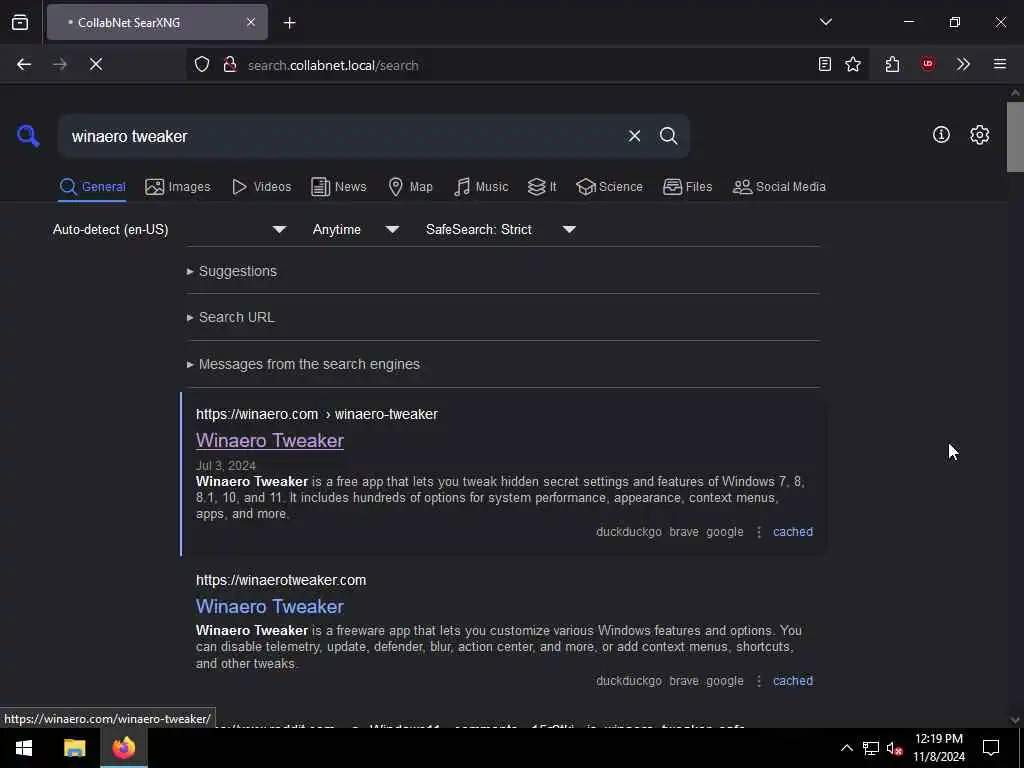Switch to the News tab
This screenshot has height=768, width=1024.
(338, 187)
